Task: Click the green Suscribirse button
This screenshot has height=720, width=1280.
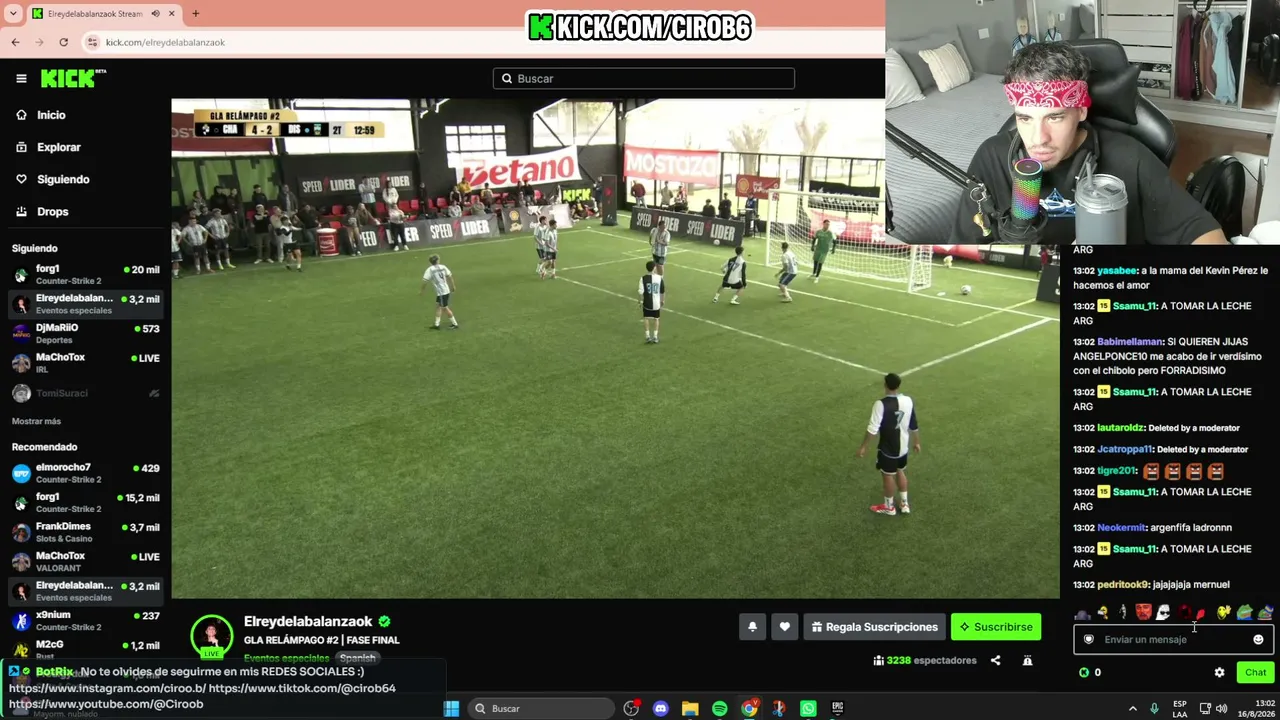Action: pyautogui.click(x=996, y=627)
